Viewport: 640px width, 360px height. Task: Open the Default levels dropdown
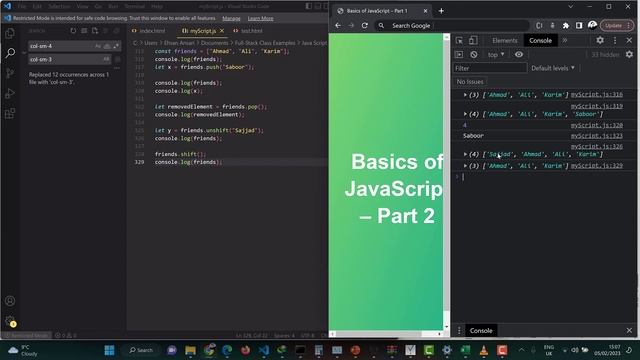tap(553, 68)
